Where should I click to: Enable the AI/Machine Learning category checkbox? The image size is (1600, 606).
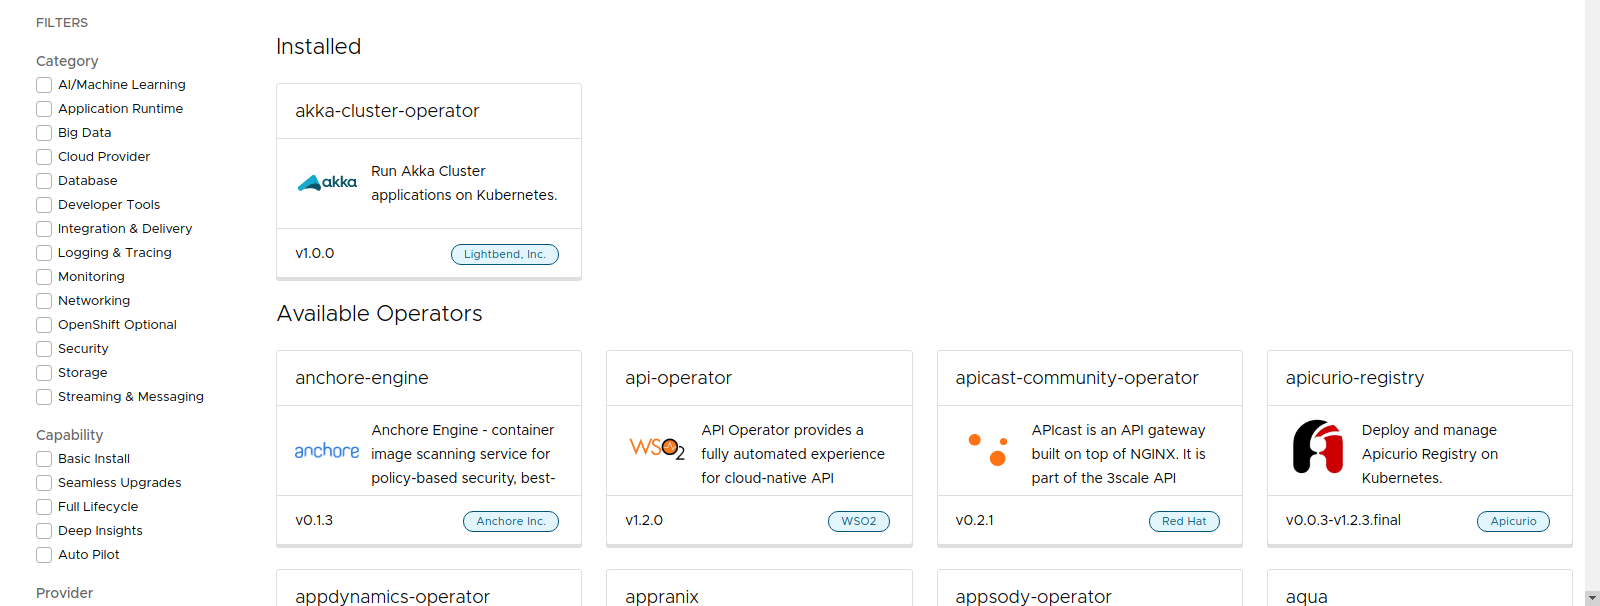click(x=44, y=85)
